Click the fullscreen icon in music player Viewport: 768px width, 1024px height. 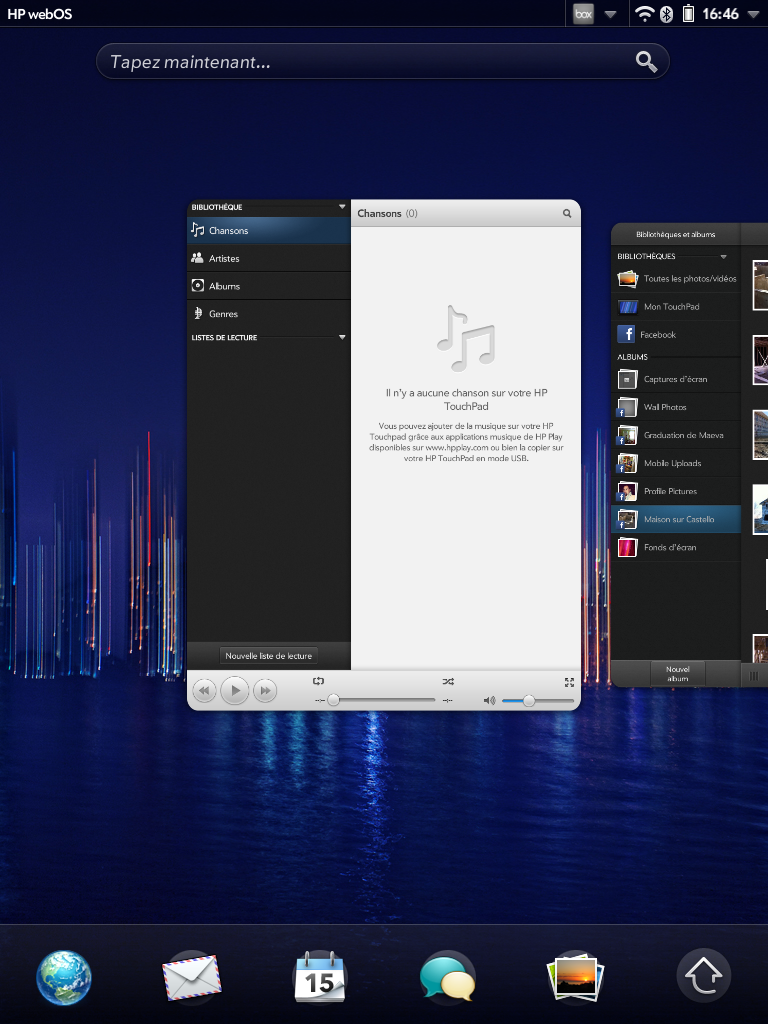pos(569,682)
